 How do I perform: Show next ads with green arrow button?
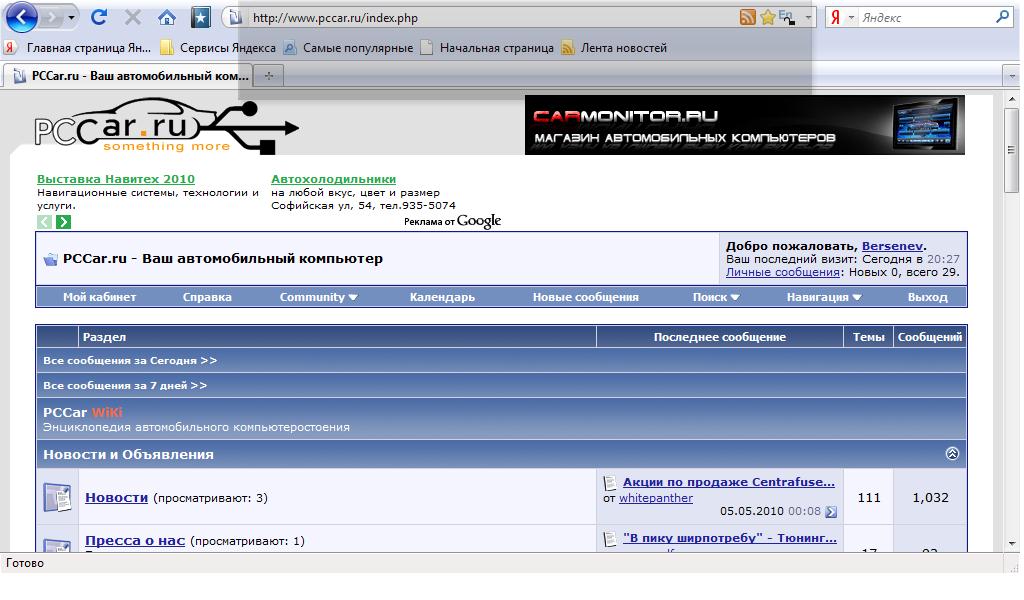pos(64,222)
